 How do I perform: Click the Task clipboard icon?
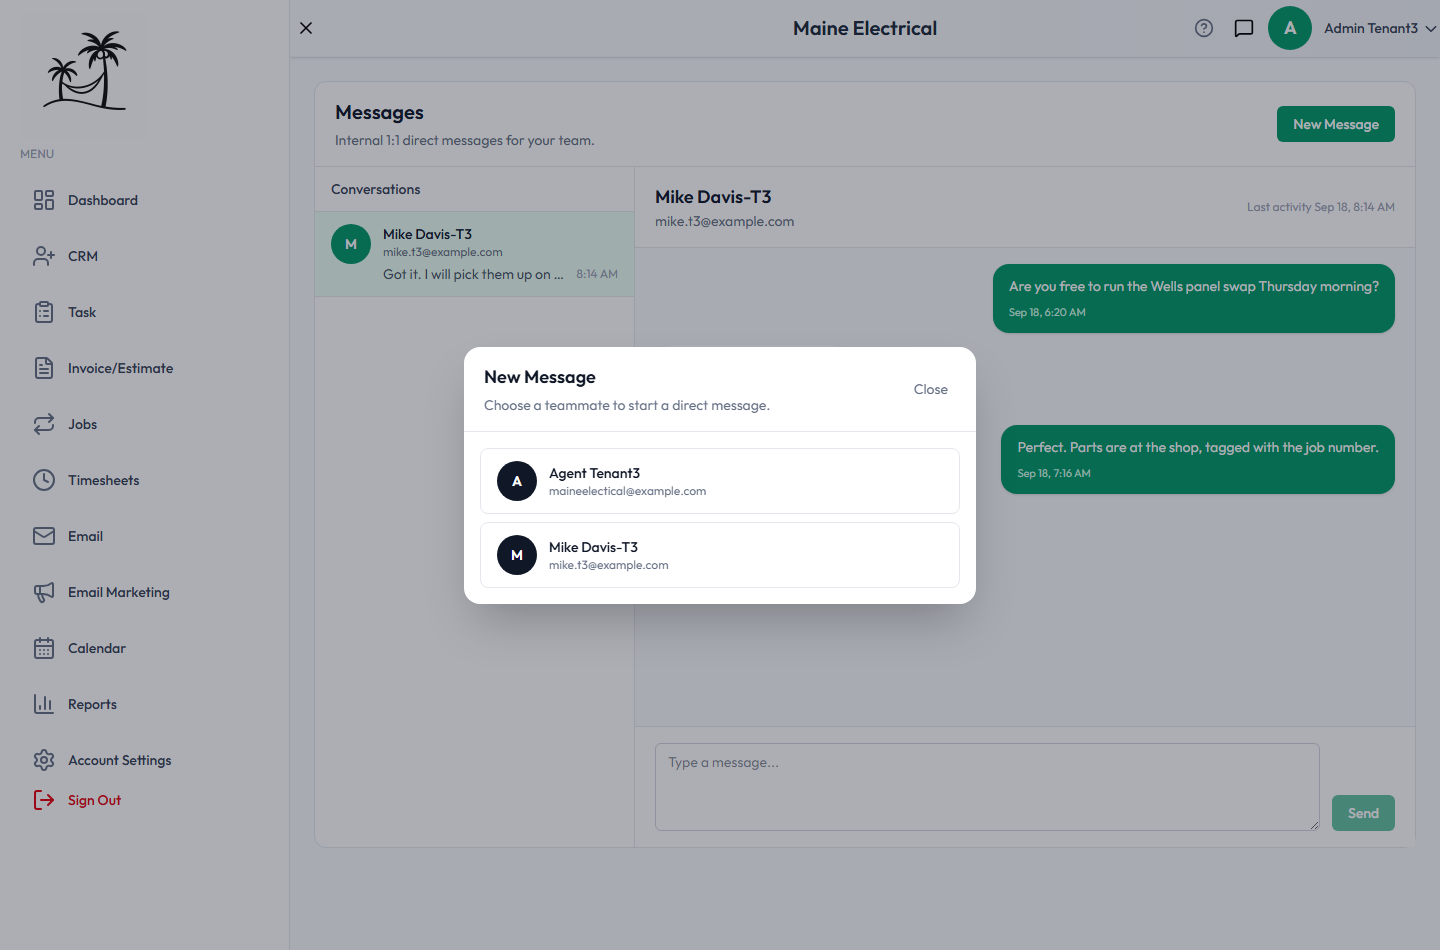tap(44, 312)
